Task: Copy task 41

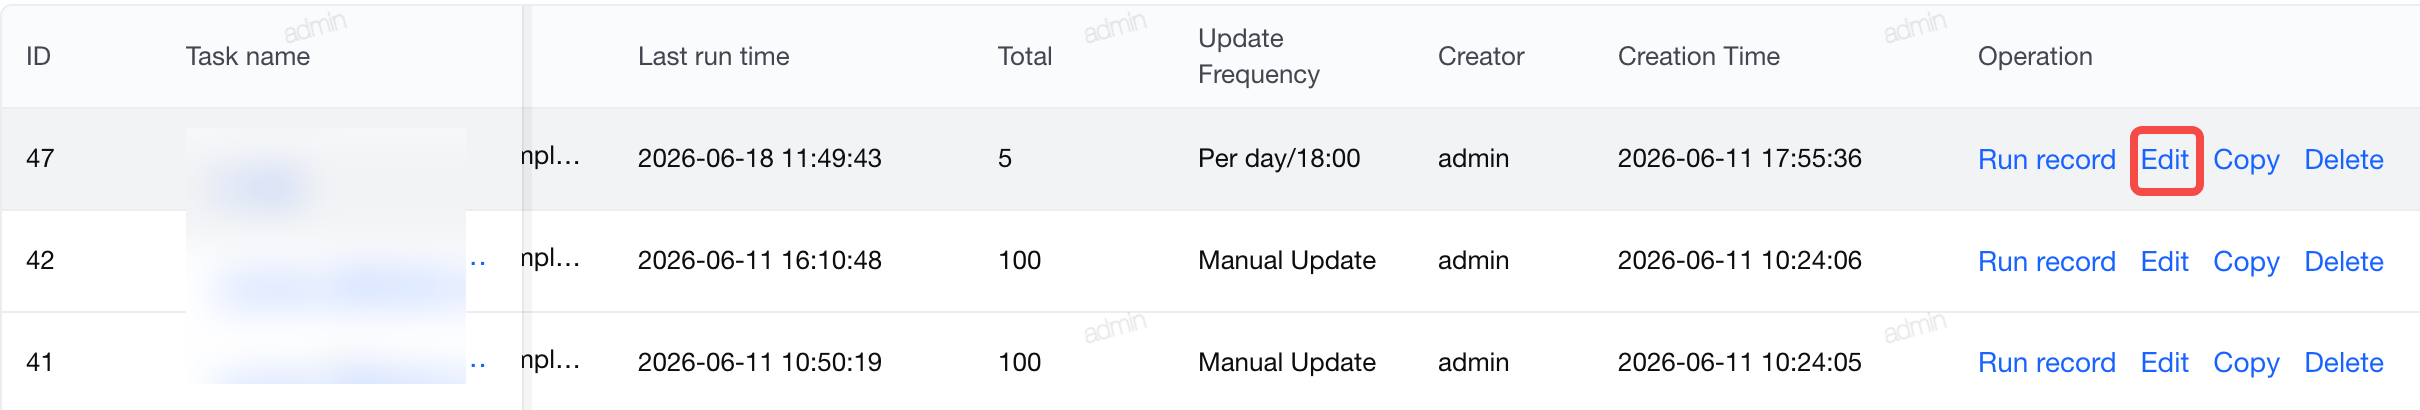Action: 2246,363
